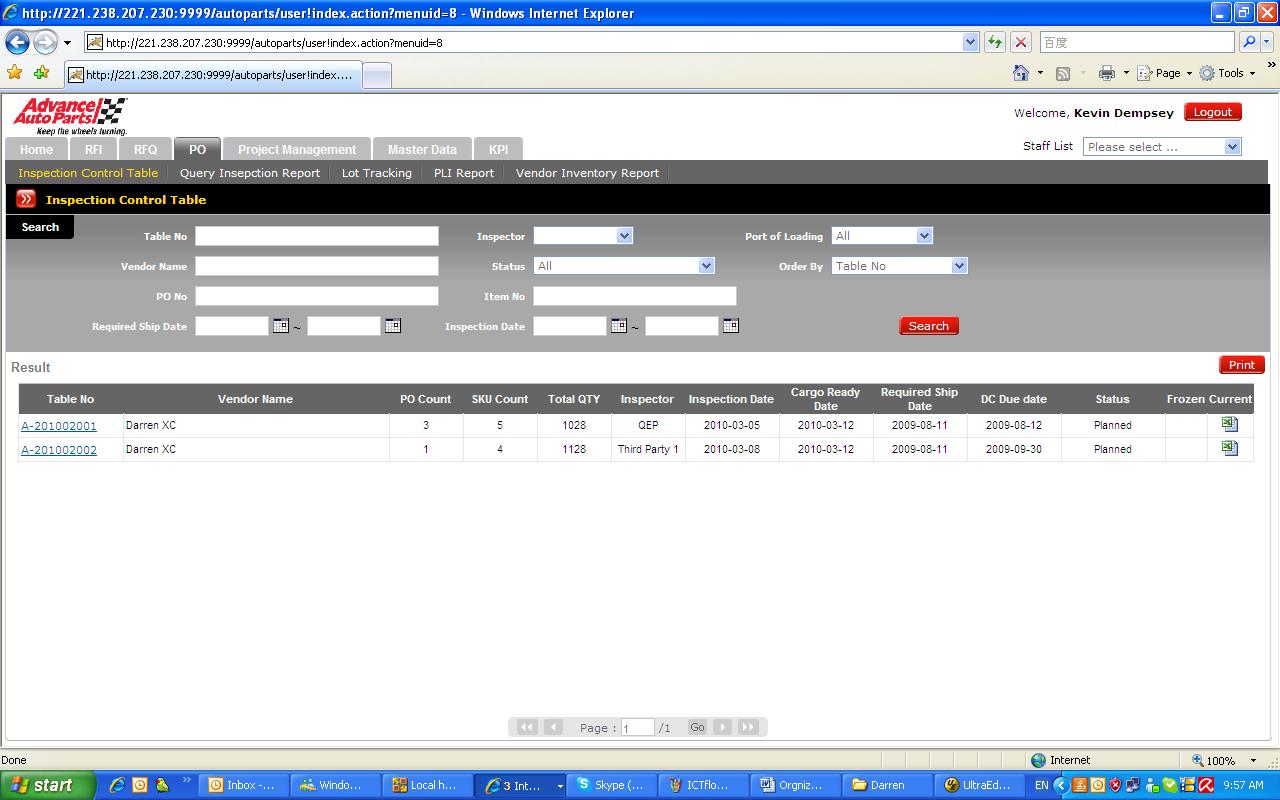Open the Staff List dropdown

click(x=1232, y=147)
